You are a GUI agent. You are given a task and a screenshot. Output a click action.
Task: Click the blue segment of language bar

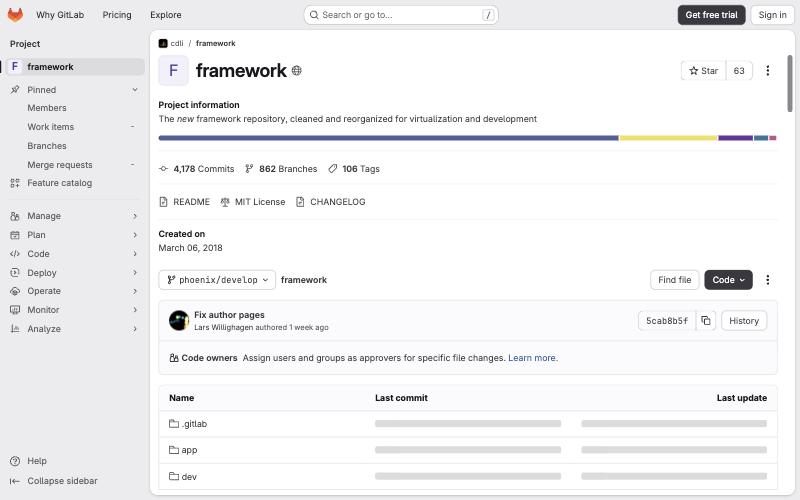[388, 138]
